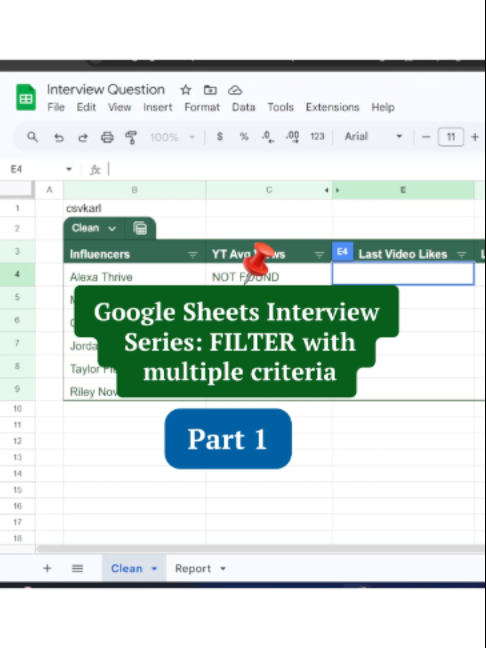Open the all sheets list icon
This screenshot has height=648, width=486.
point(77,568)
